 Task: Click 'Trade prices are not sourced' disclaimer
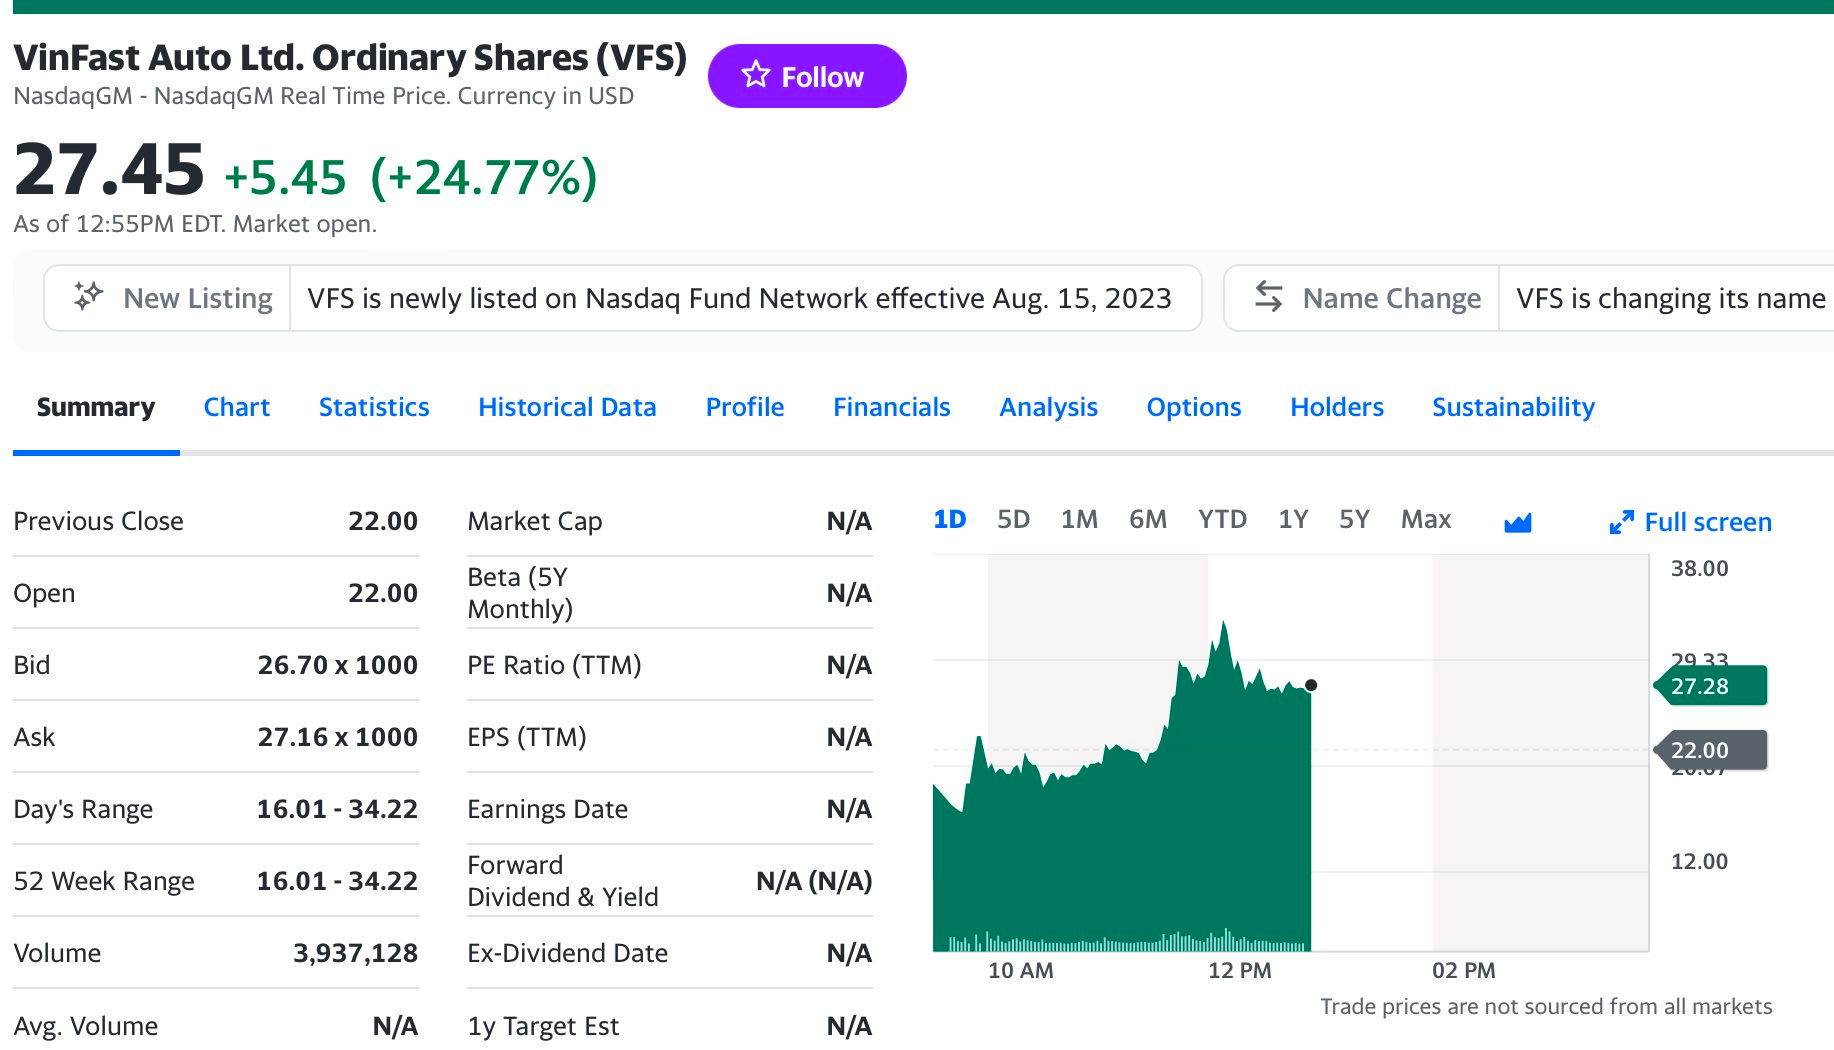(x=1546, y=1006)
